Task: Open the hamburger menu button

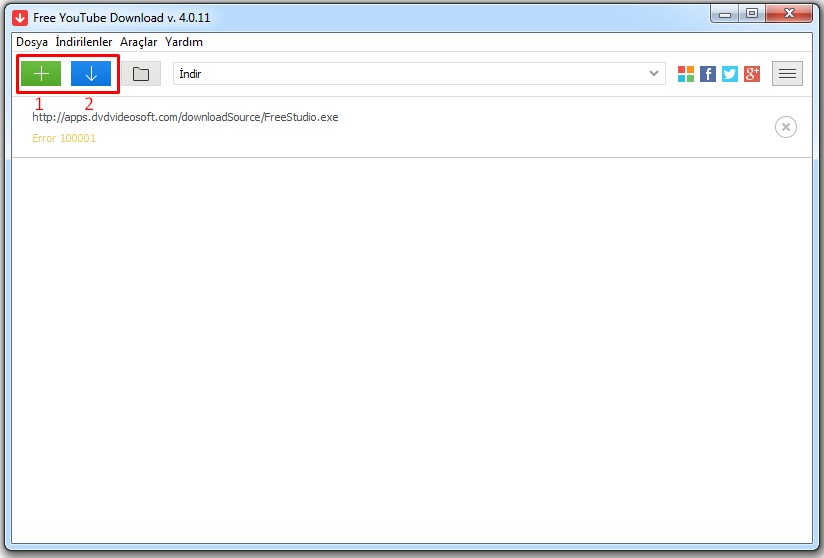Action: click(787, 74)
